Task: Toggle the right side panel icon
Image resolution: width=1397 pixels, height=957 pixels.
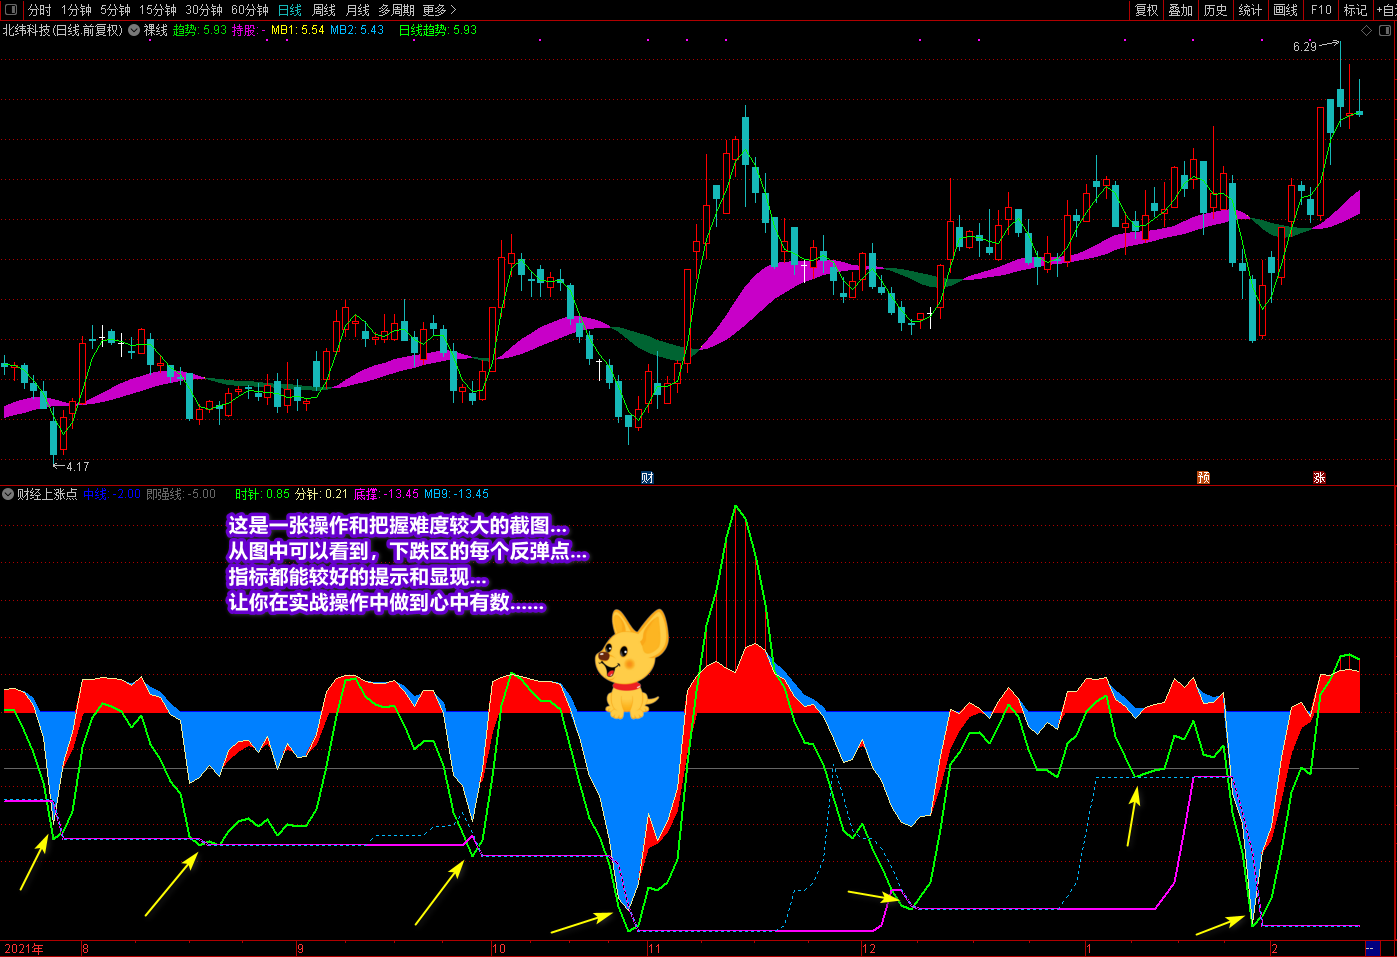Action: click(1386, 31)
